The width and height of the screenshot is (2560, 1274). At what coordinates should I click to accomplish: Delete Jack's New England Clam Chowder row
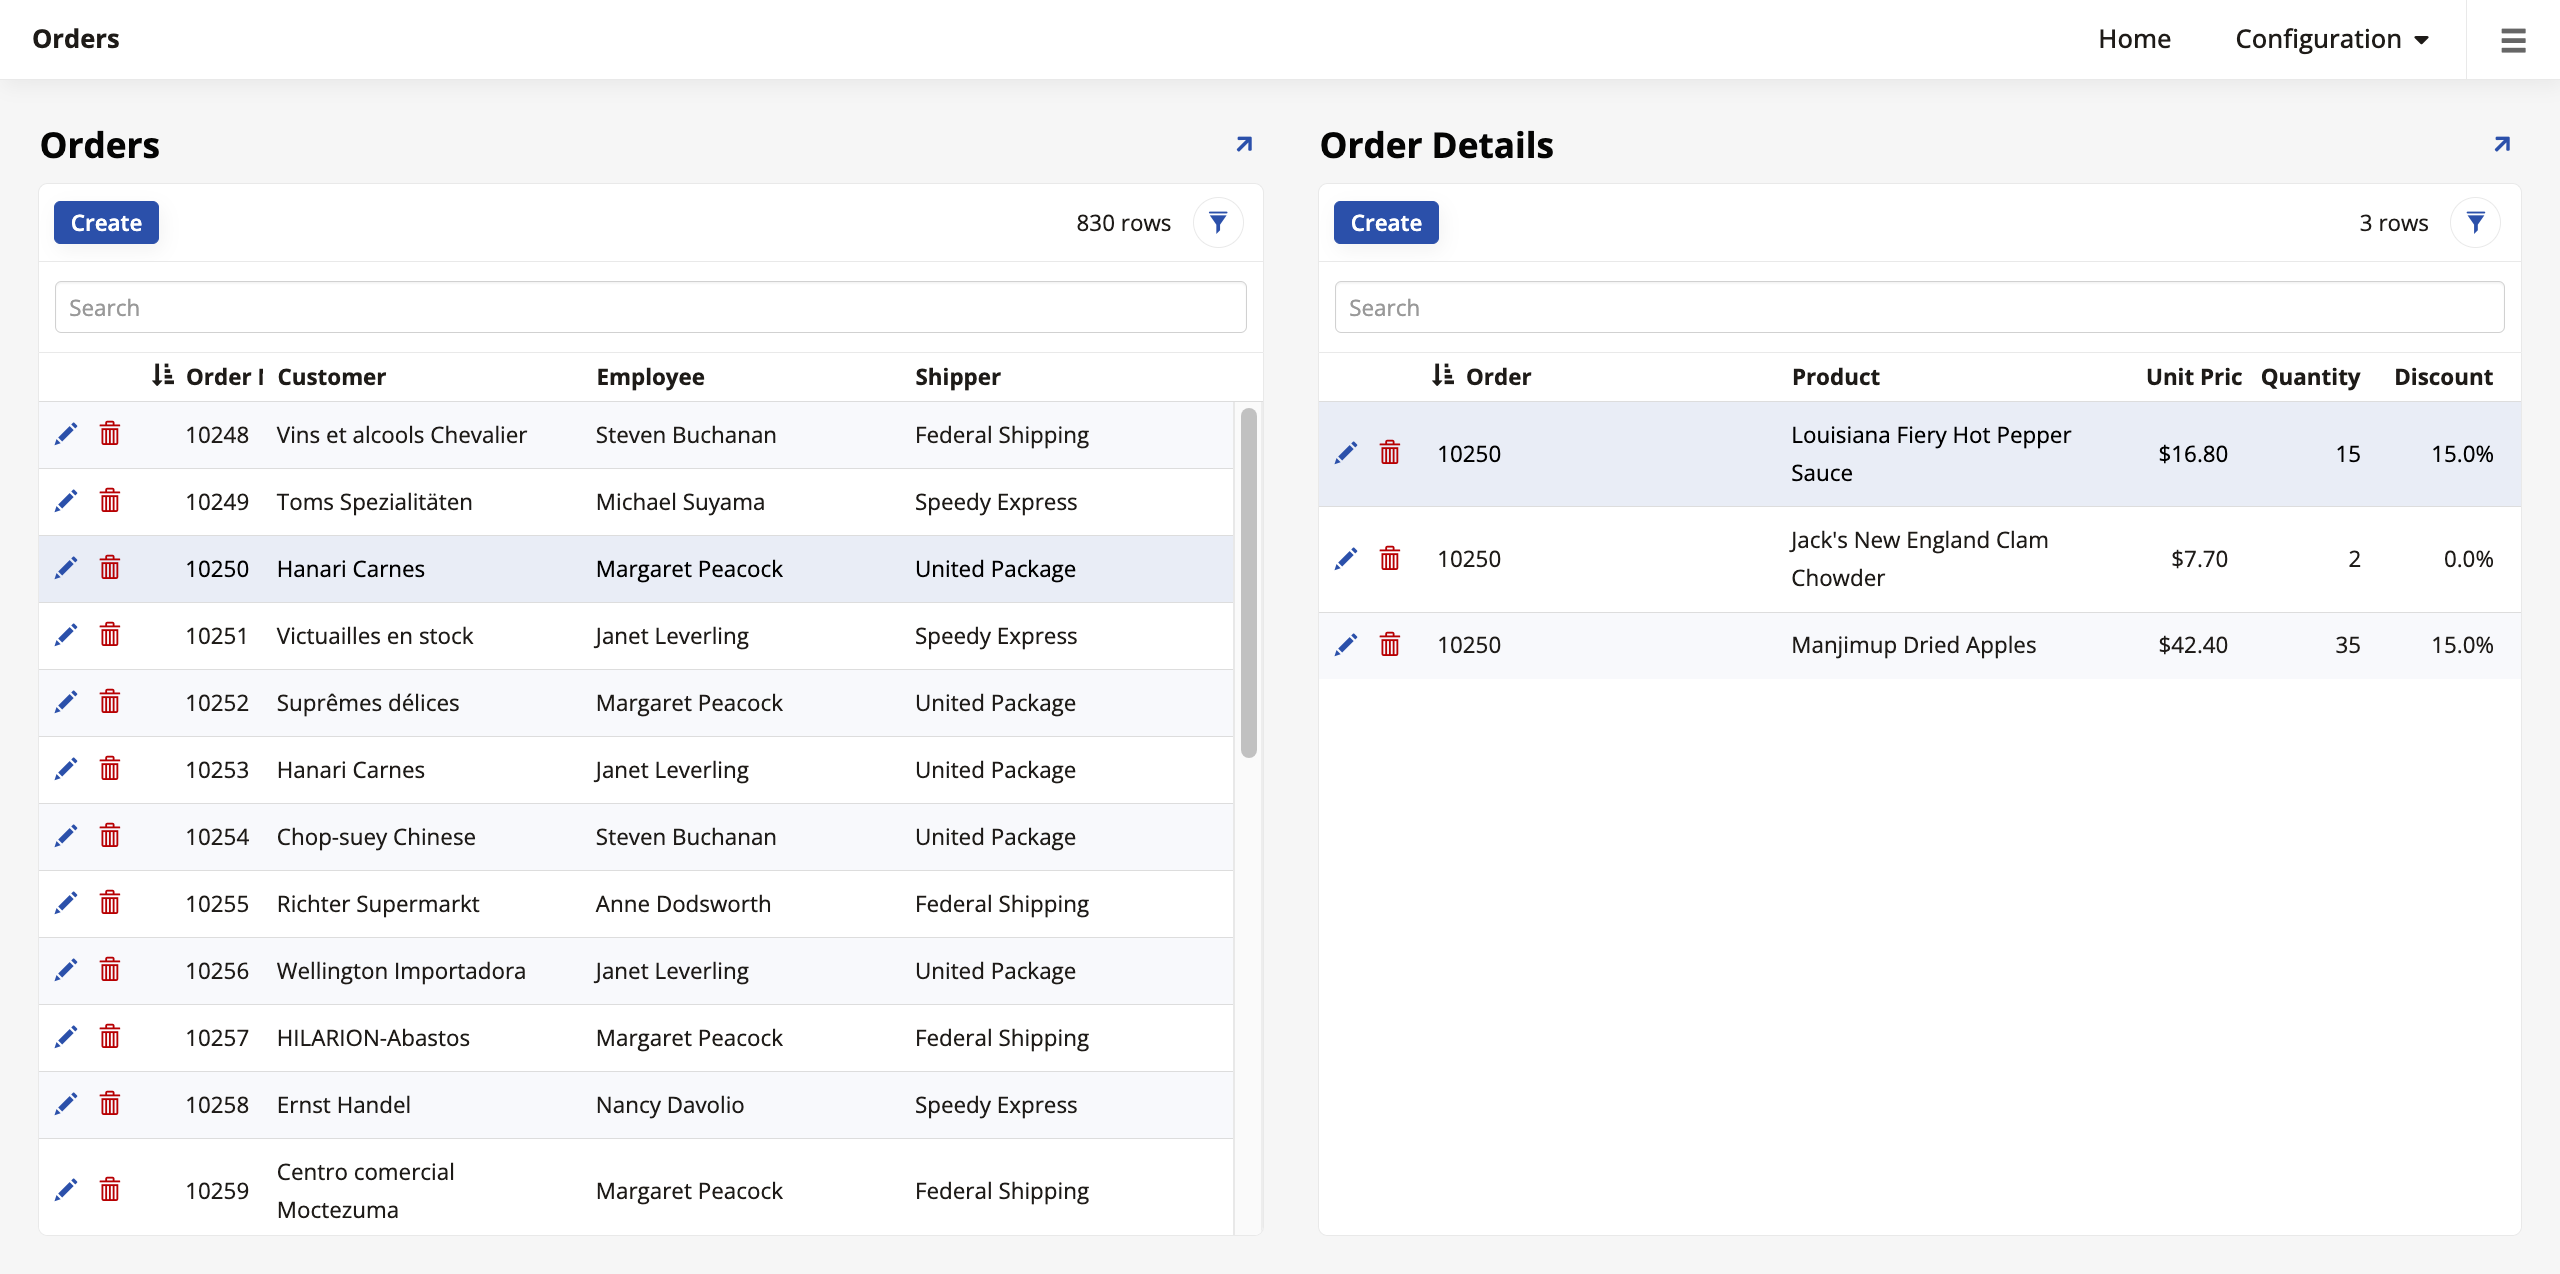pos(1390,558)
